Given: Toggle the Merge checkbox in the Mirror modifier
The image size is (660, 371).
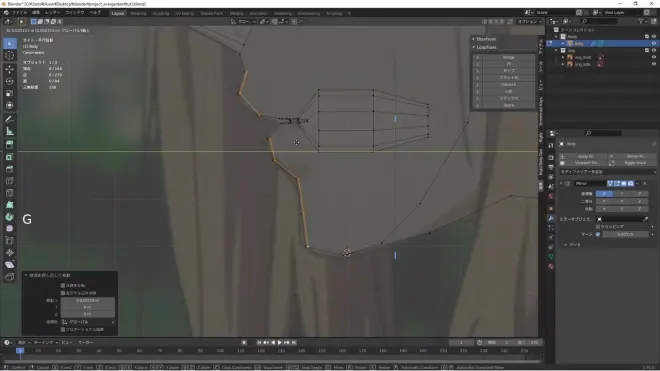Looking at the screenshot, I should click(598, 234).
